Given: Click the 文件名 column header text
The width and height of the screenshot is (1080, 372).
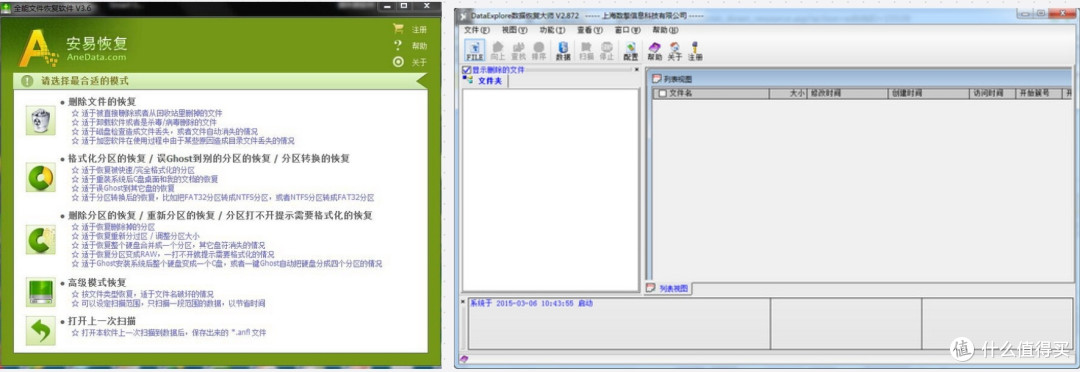Looking at the screenshot, I should click(x=681, y=94).
